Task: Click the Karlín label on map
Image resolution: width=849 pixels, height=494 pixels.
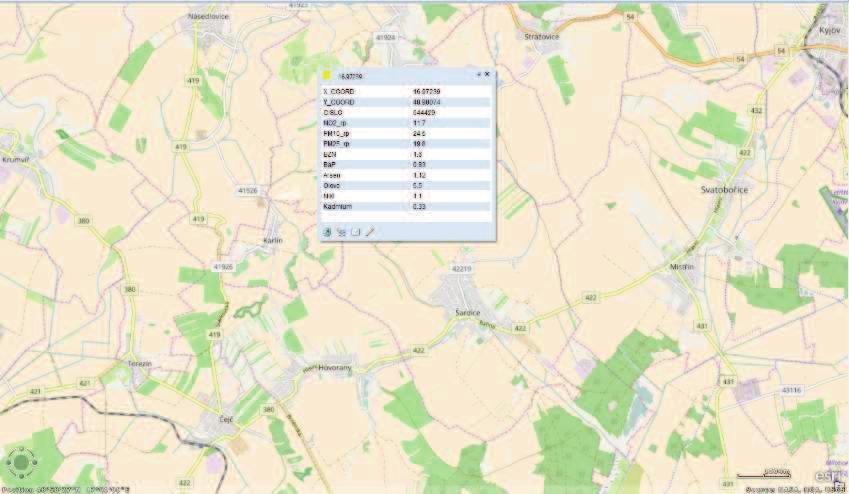Action: coord(272,240)
